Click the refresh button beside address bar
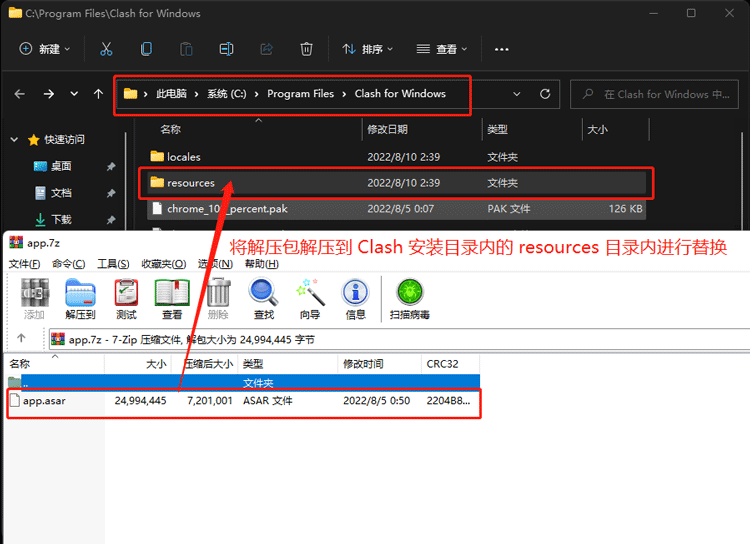Viewport: 750px width, 544px height. coord(545,94)
